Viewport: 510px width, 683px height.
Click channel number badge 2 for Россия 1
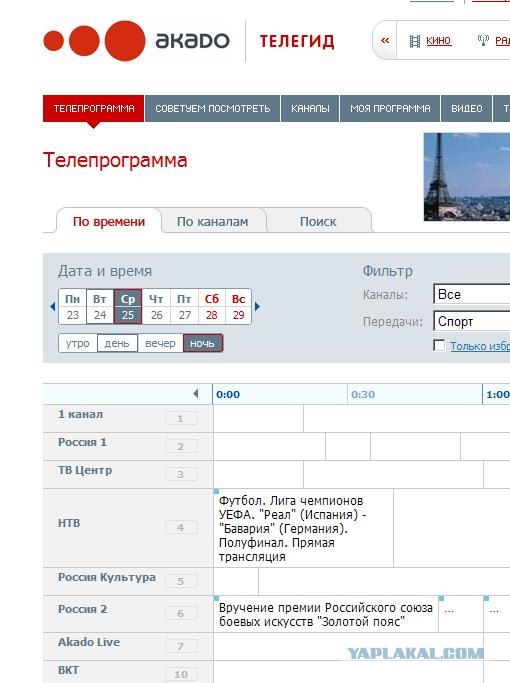click(x=181, y=446)
